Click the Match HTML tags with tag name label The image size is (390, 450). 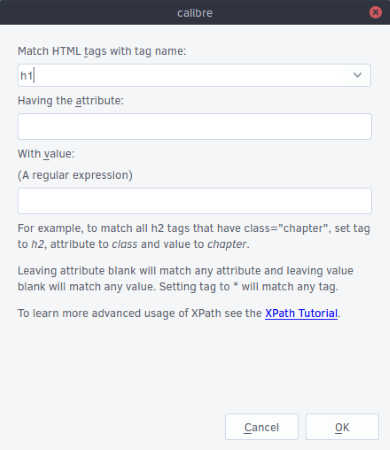point(102,51)
